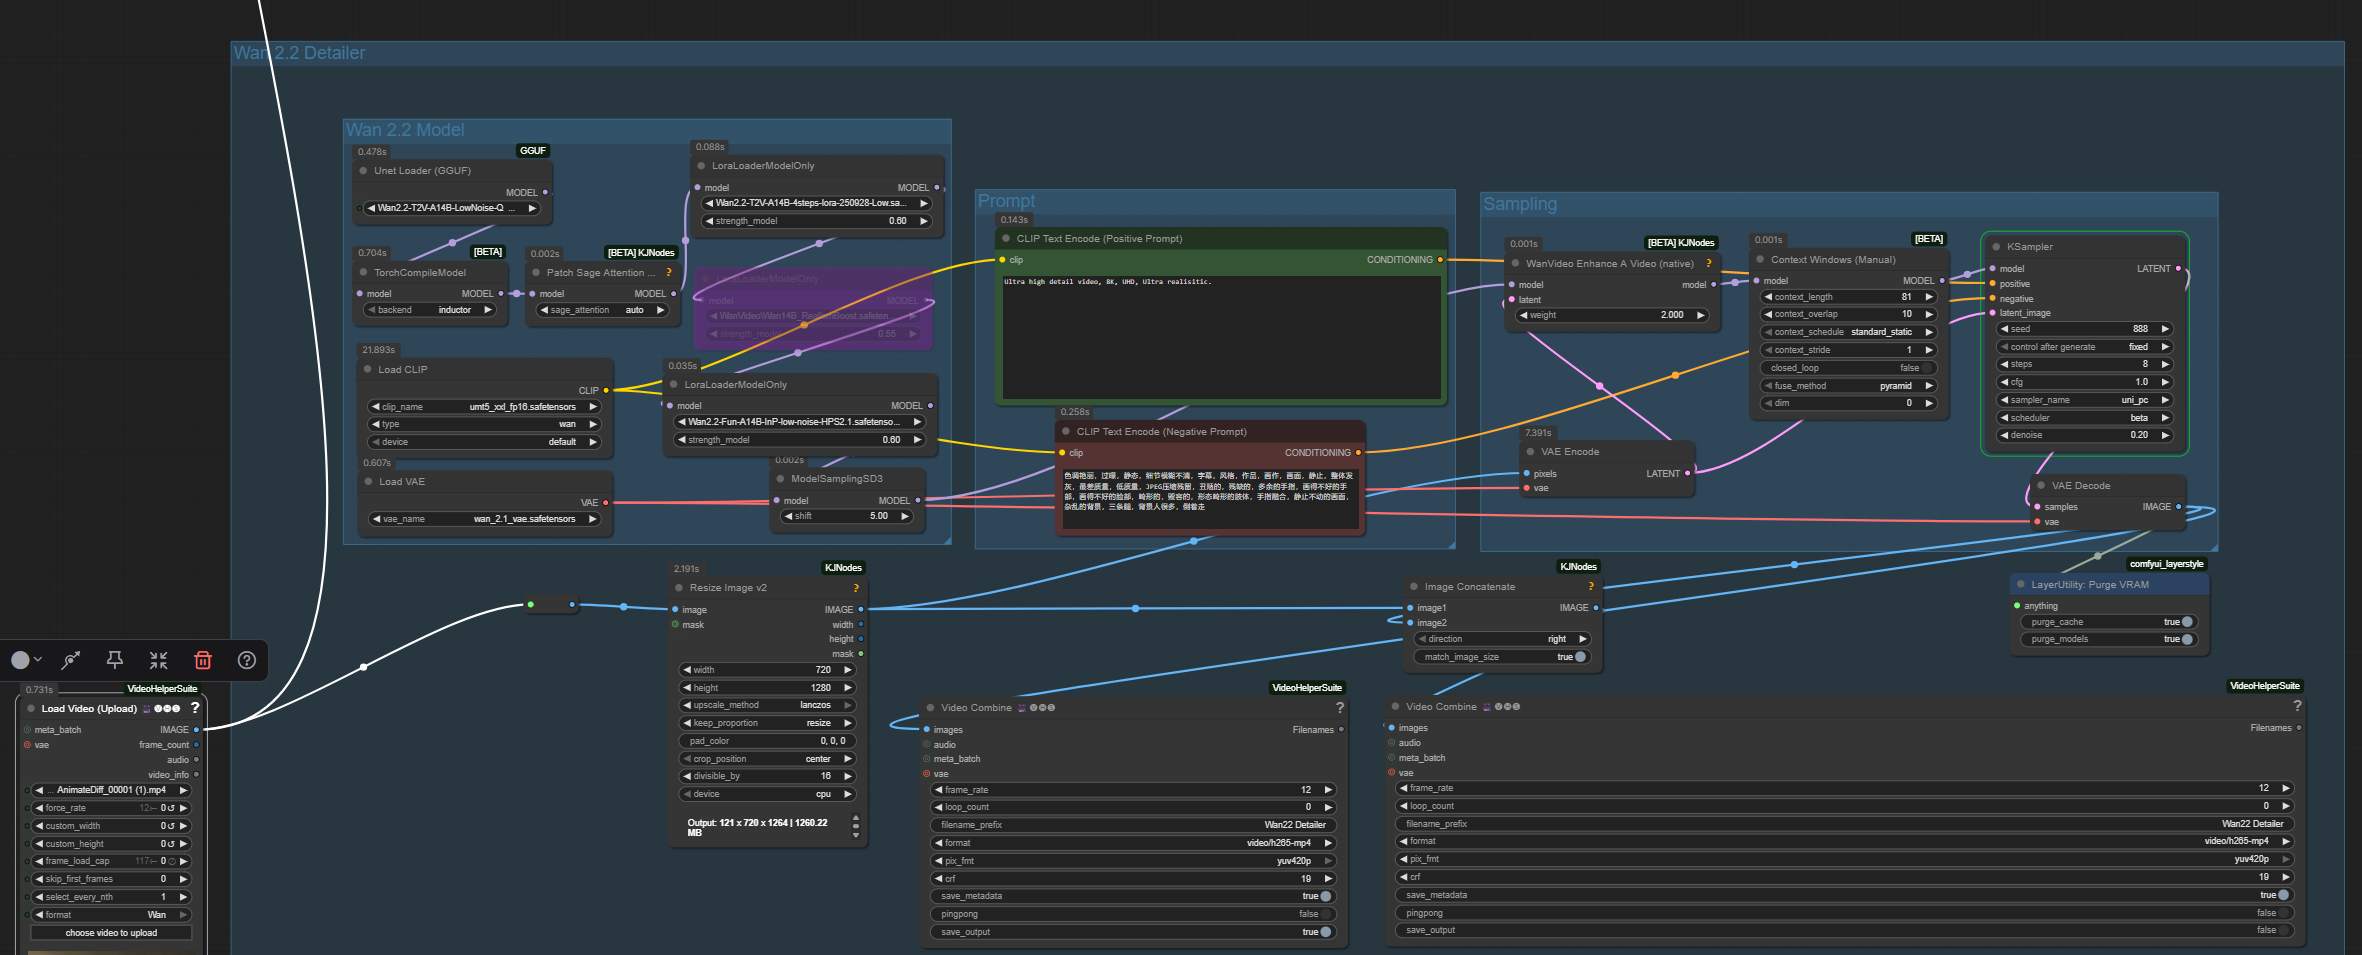Collapse the VAE Decode node via its title dot

pyautogui.click(x=2041, y=486)
